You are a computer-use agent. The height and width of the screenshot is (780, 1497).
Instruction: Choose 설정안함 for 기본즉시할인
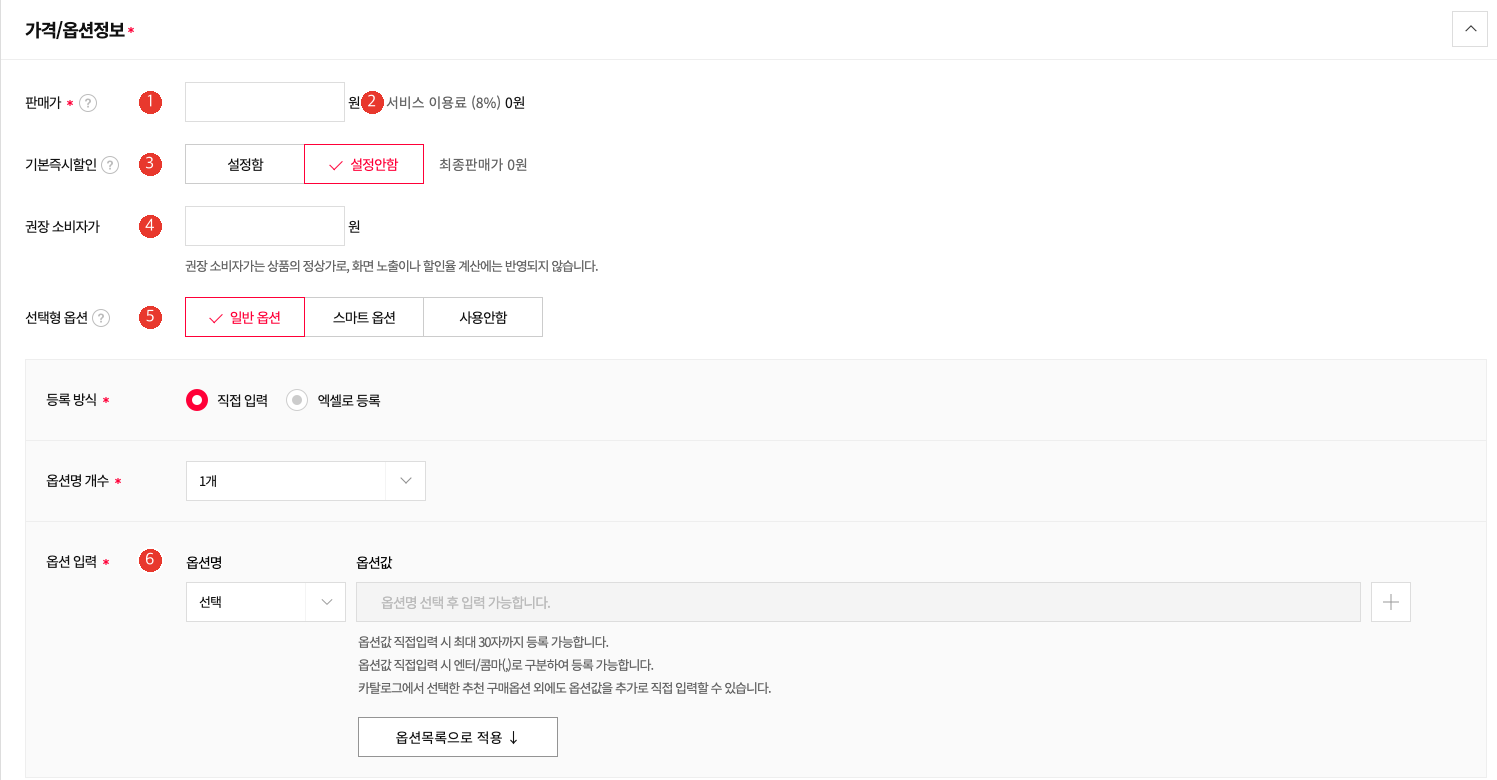click(364, 164)
